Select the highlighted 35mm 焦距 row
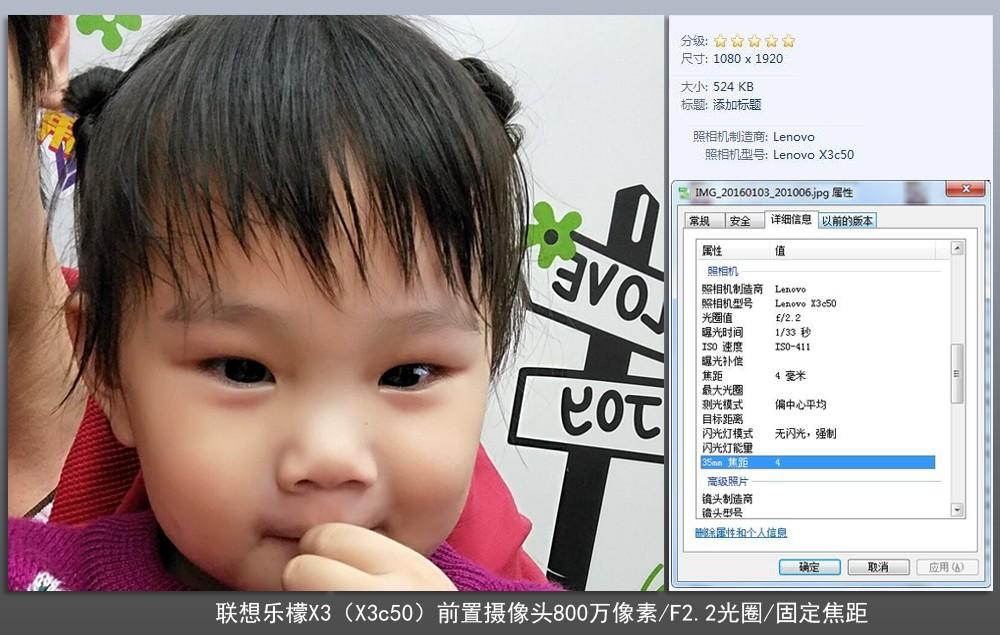 [790, 463]
